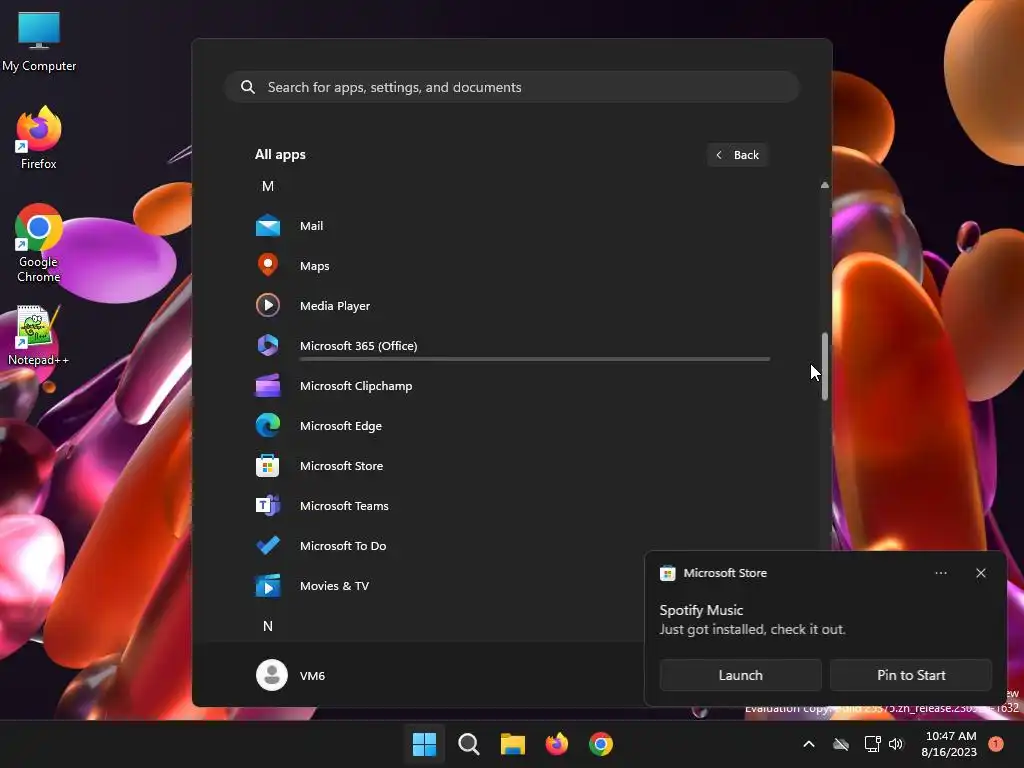Click "Microsoft Teams" text label
This screenshot has width=1024, height=768.
344,505
